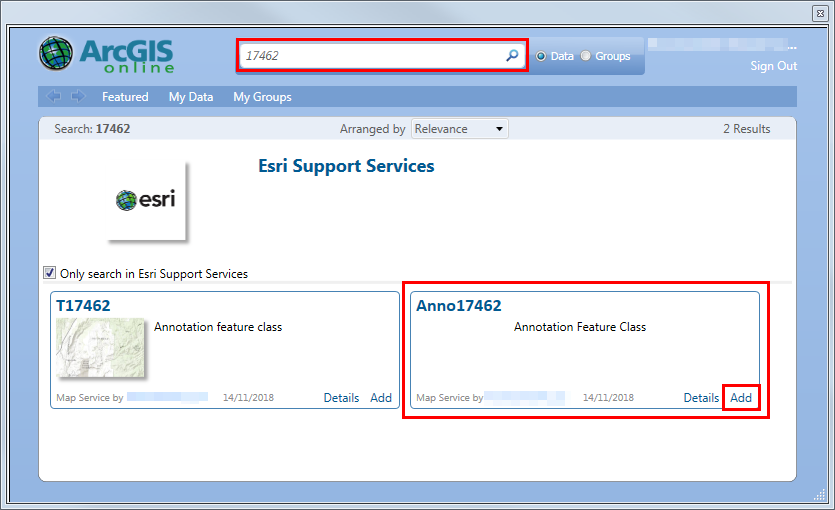Click the 2 Results count text
The width and height of the screenshot is (835, 510).
tap(746, 129)
